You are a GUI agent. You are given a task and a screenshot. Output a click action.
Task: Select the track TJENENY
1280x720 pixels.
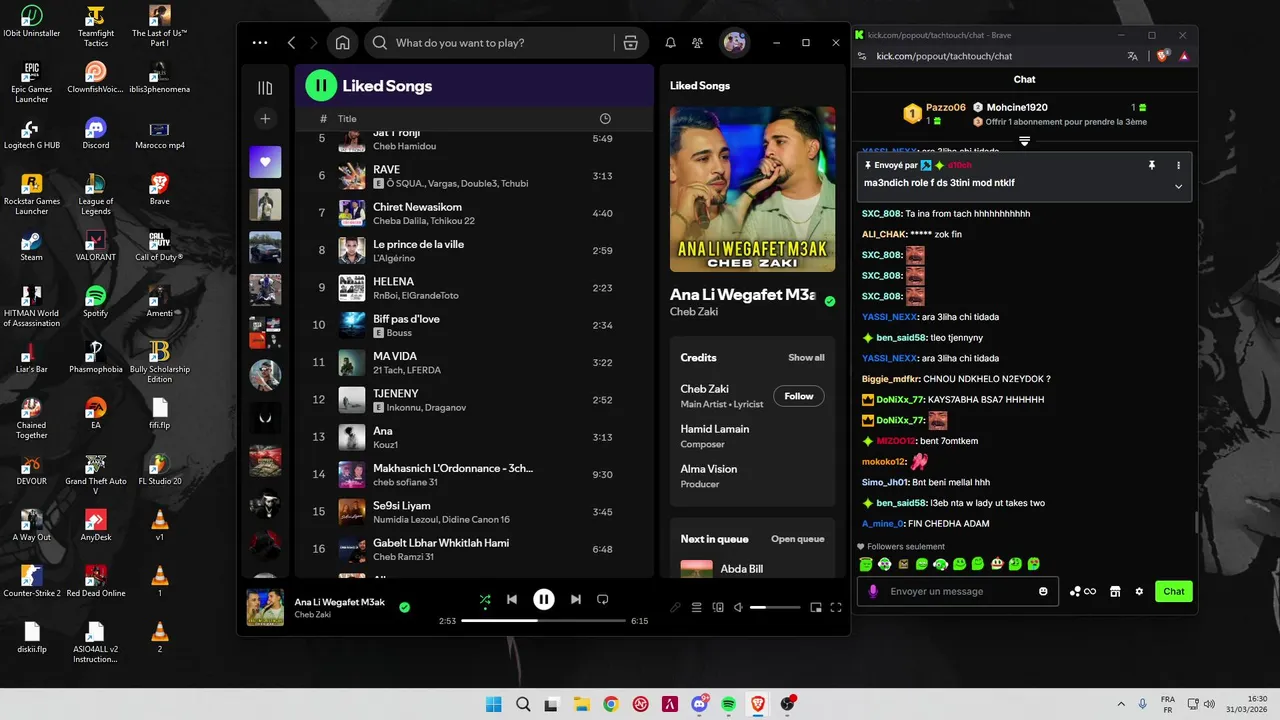click(x=474, y=400)
